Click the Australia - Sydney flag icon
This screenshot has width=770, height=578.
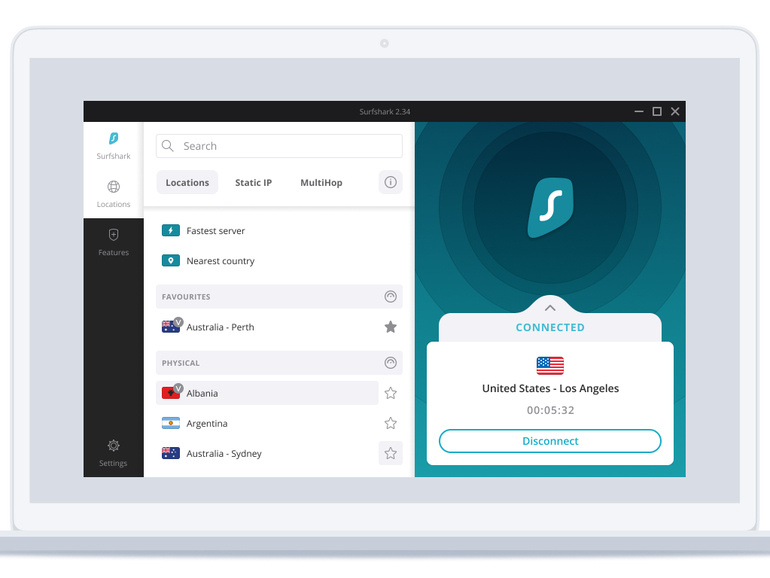(171, 453)
